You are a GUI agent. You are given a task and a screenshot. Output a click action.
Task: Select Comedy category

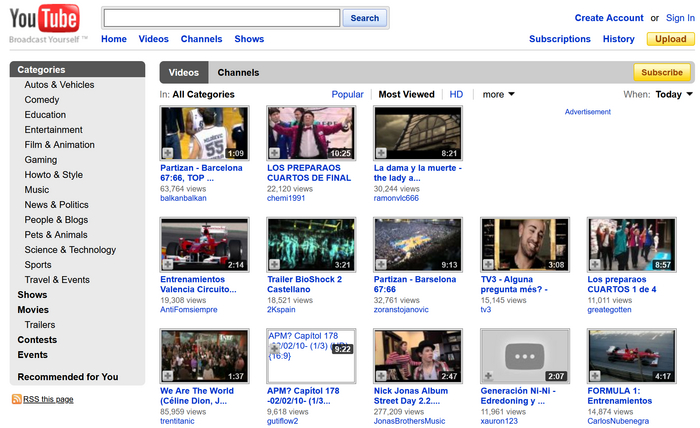click(x=42, y=100)
